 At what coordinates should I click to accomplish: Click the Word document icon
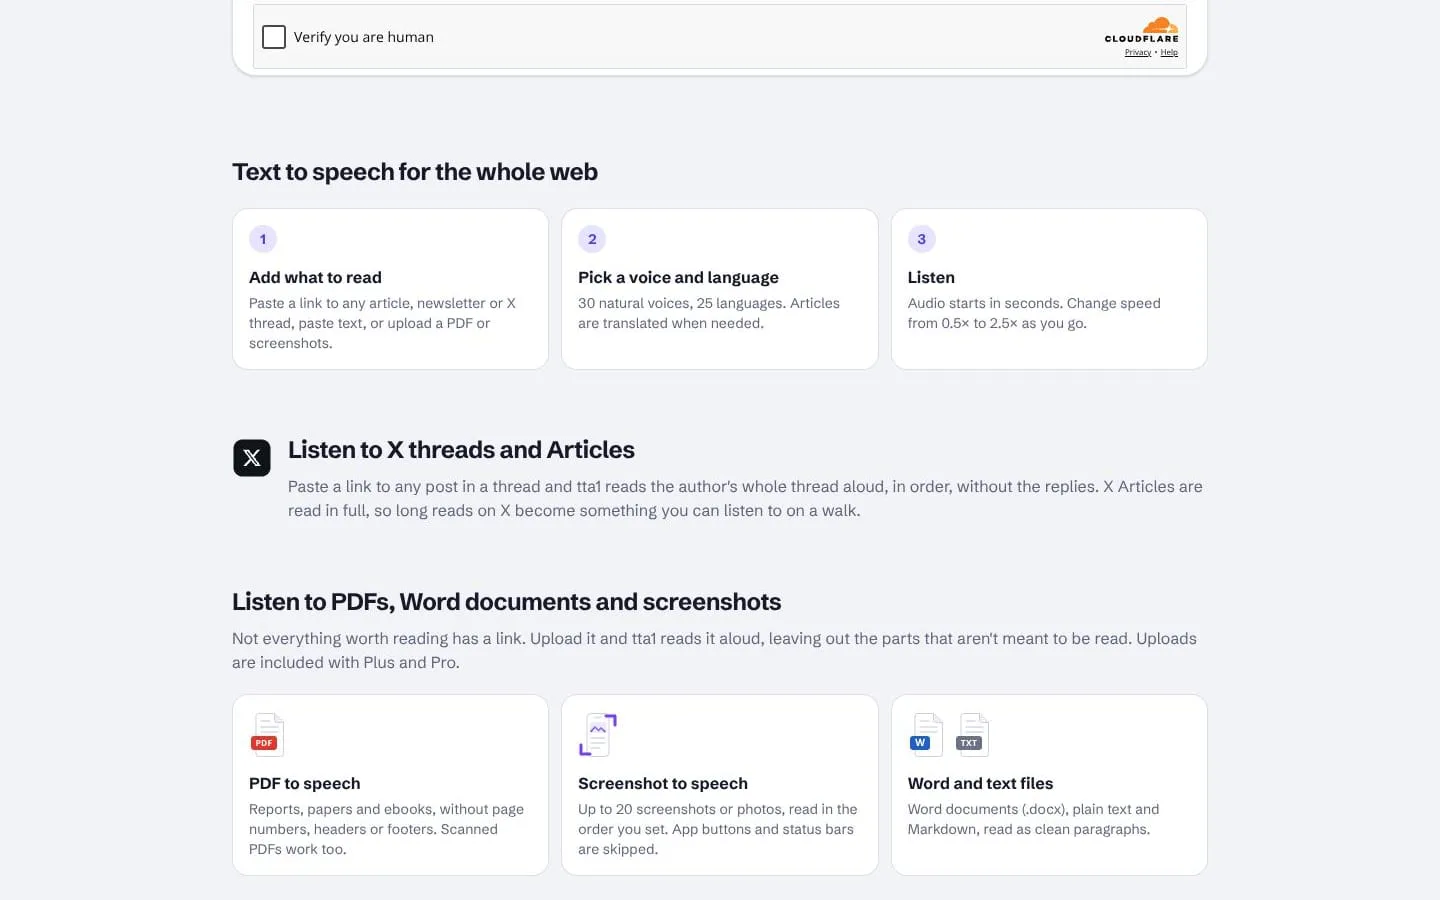tap(926, 735)
